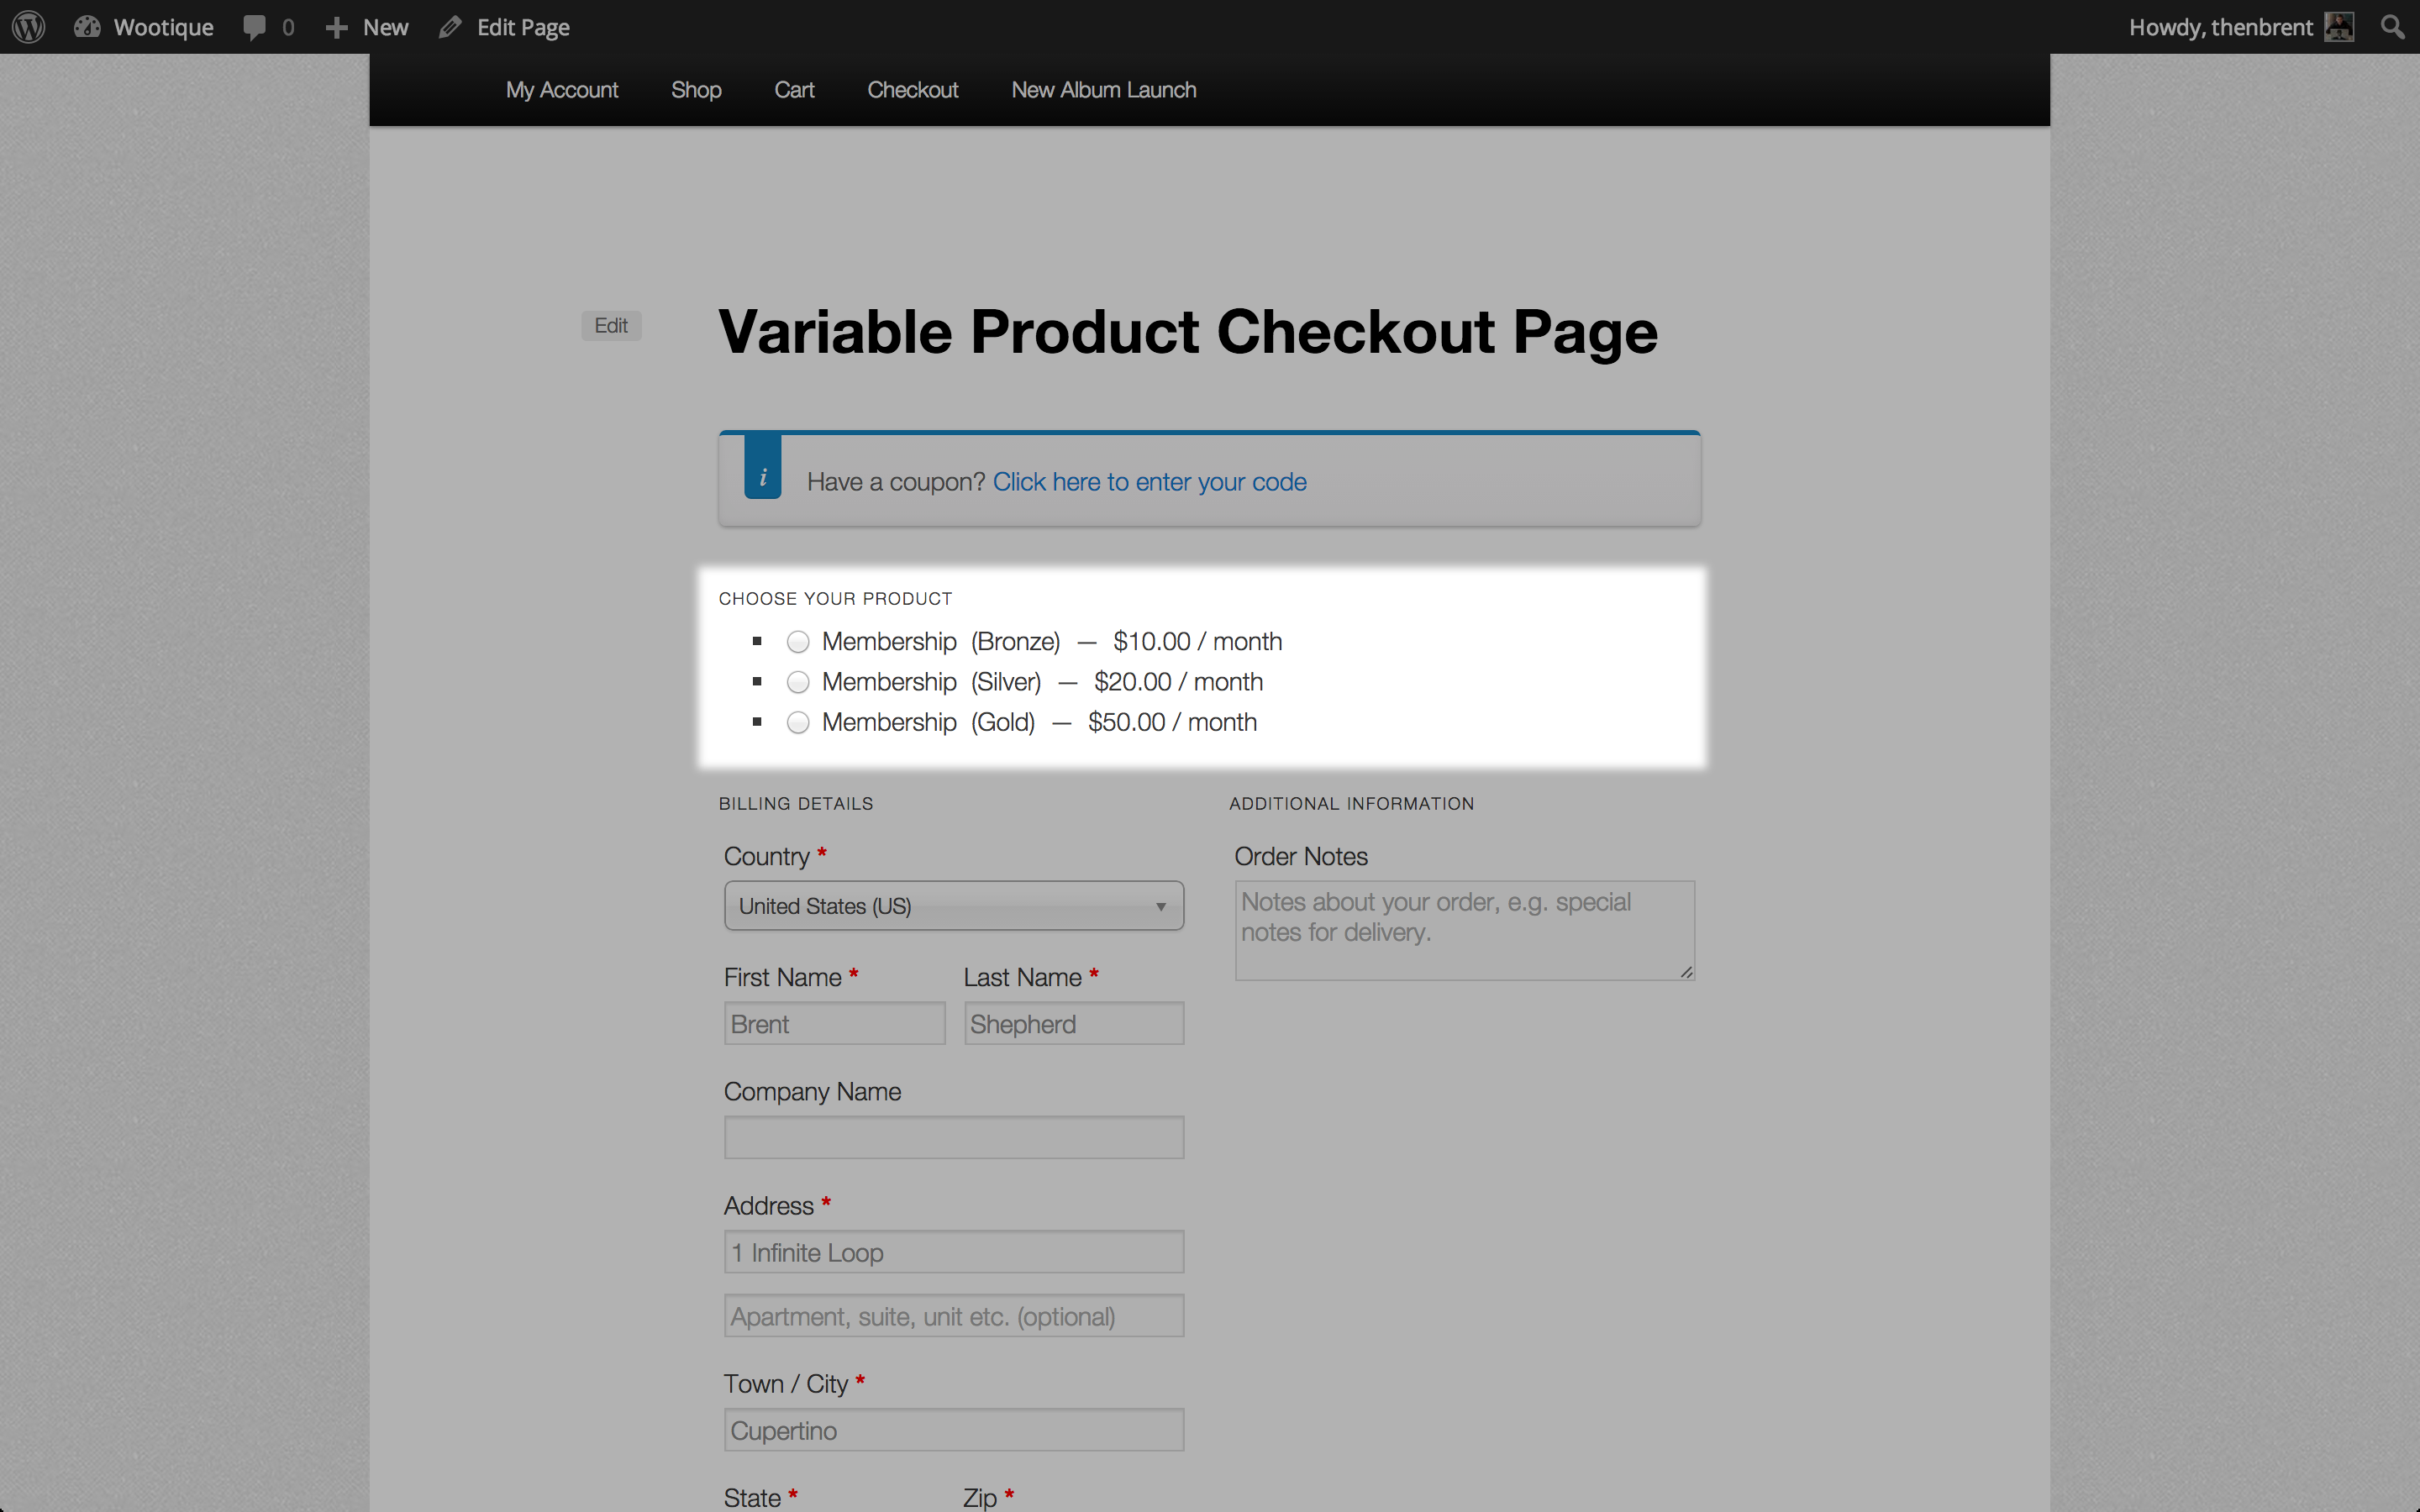Click the coupon code entry link
The image size is (2420, 1512).
[1149, 482]
